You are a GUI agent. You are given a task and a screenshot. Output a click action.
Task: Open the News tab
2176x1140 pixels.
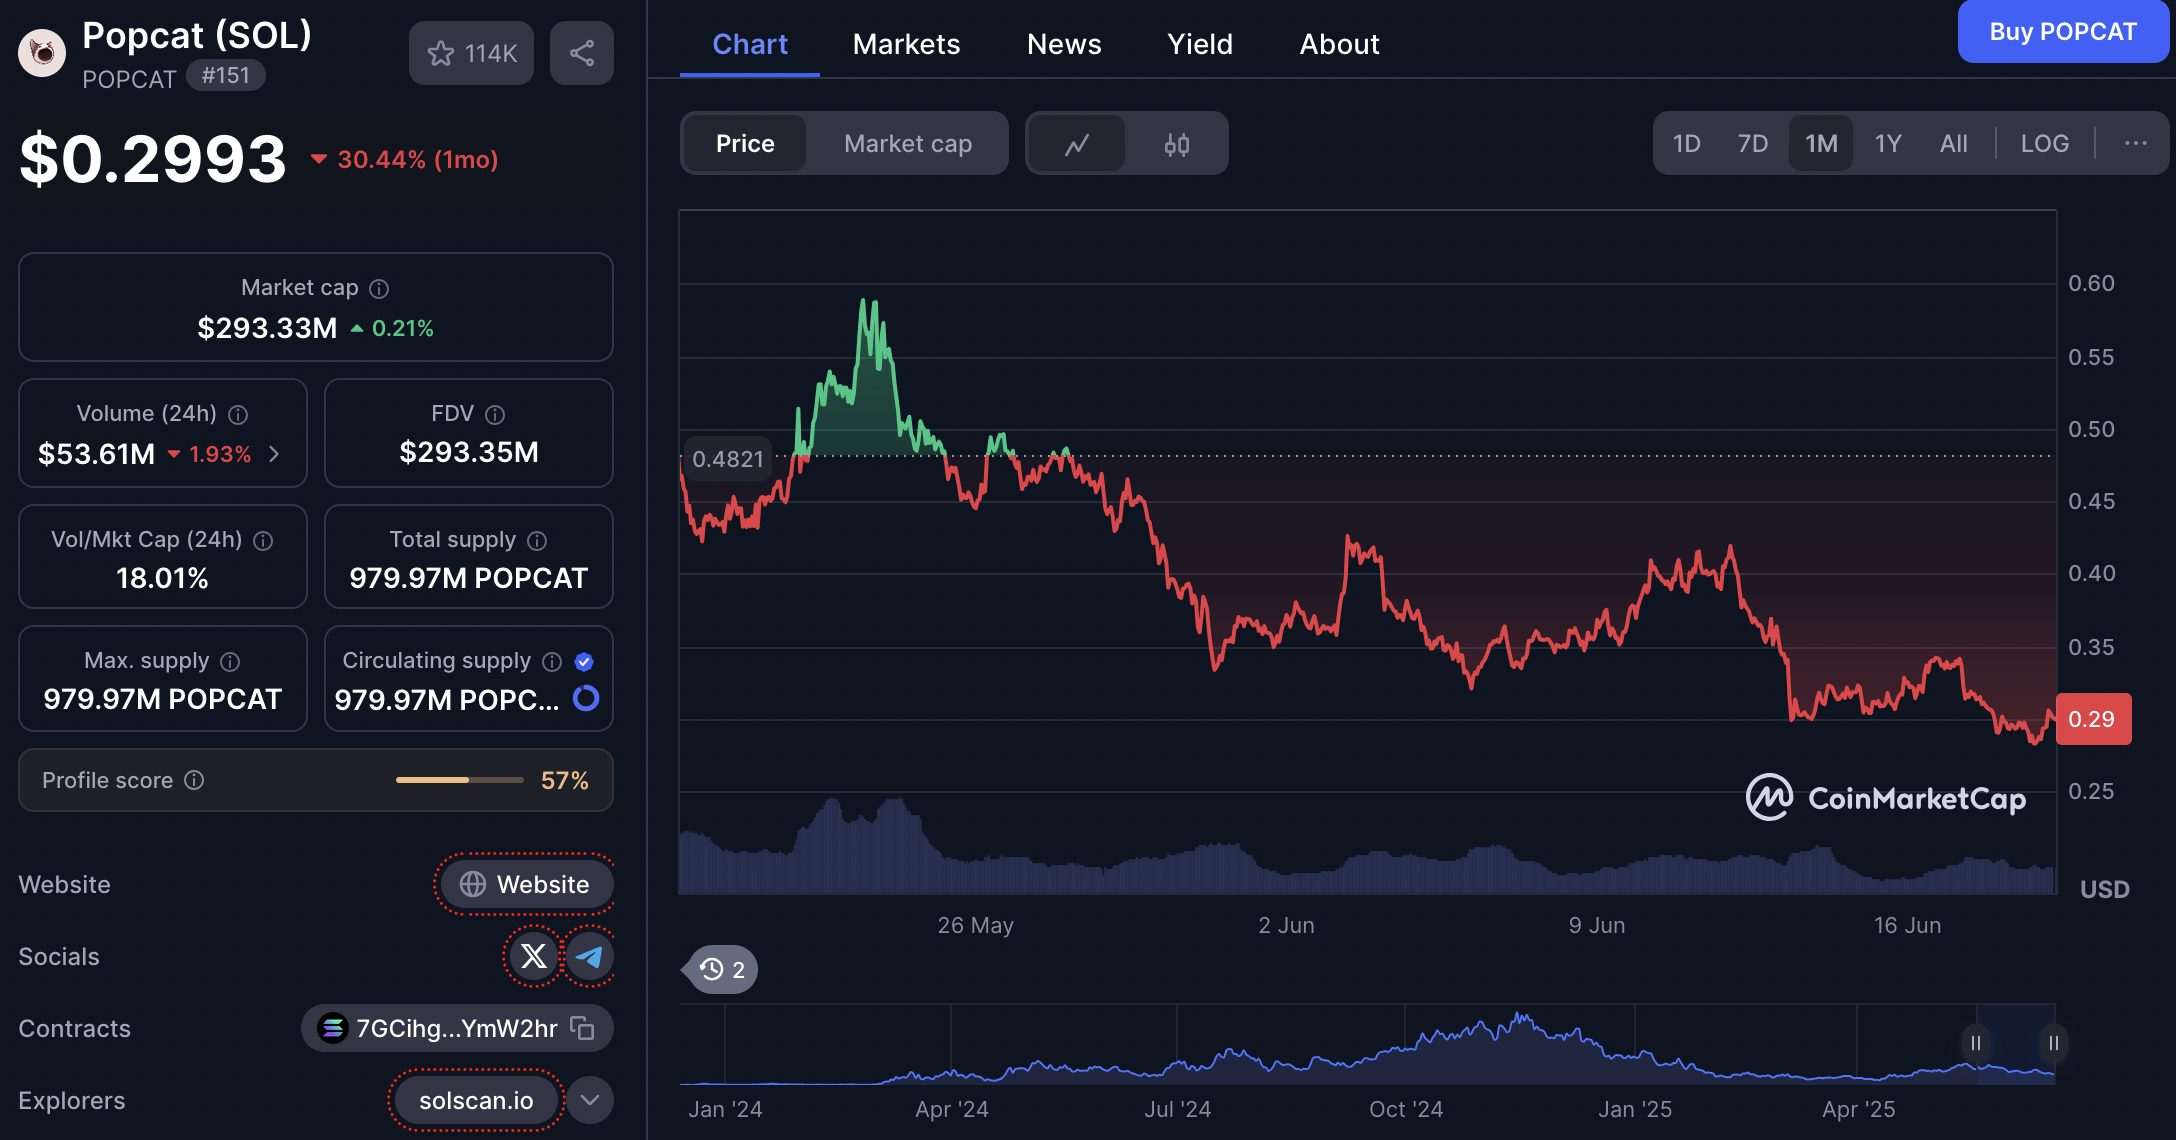(x=1064, y=44)
